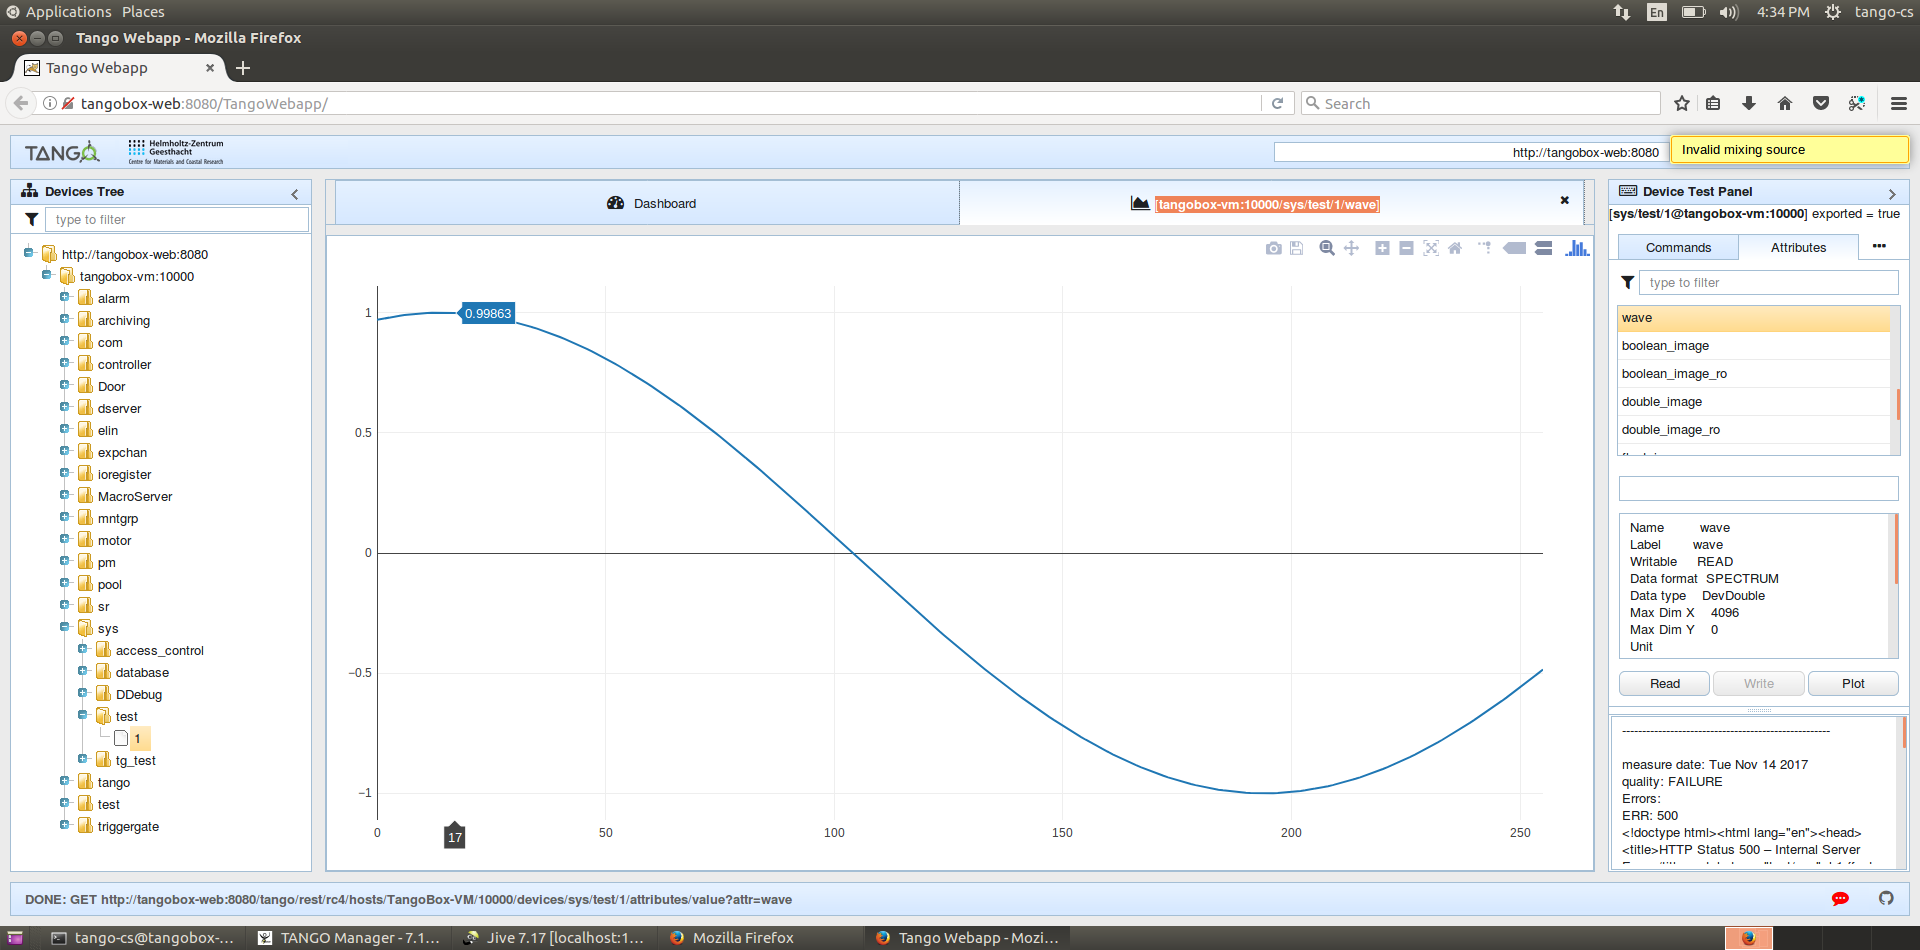Viewport: 1920px width, 950px height.
Task: Click the Read button
Action: [x=1665, y=684]
